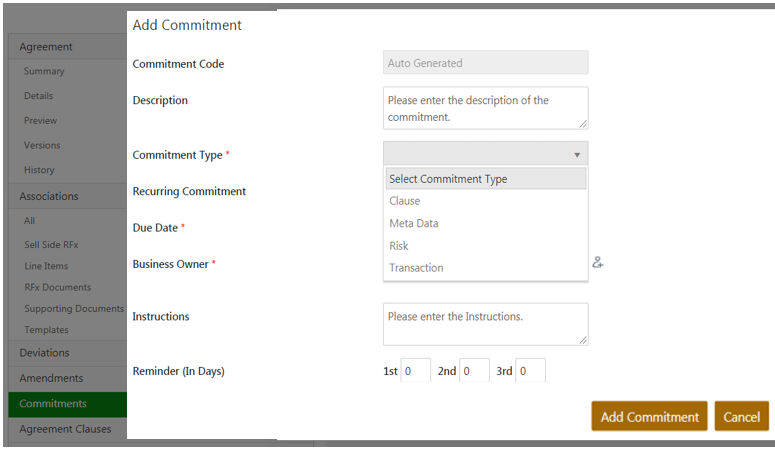This screenshot has height=449, width=775.
Task: Focus the 1st reminder days field
Action: click(x=416, y=371)
